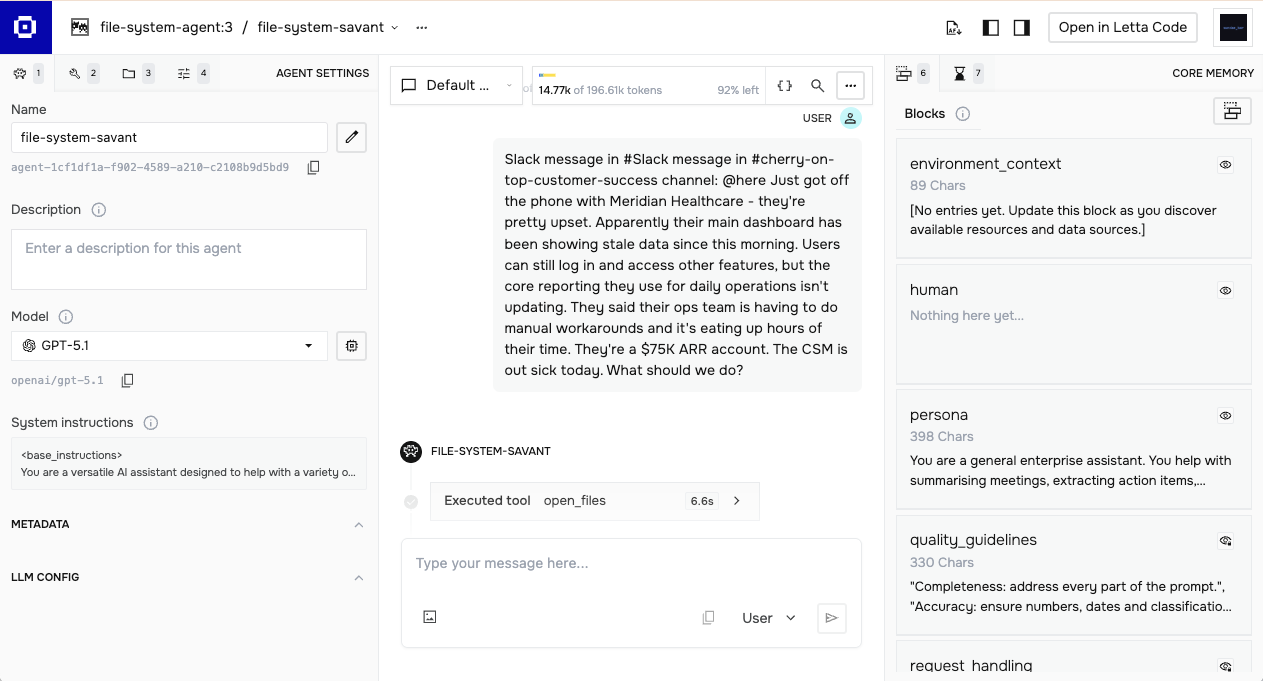Click the token usage progress bar
This screenshot has height=681, width=1263.
pos(648,75)
